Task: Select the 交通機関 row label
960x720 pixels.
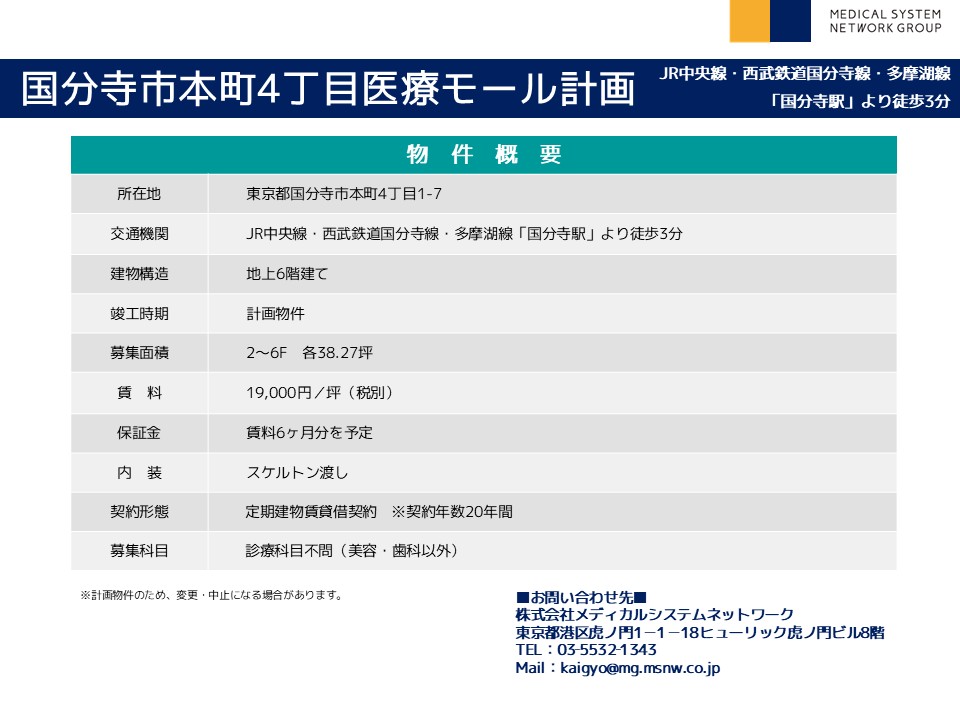Action: click(x=139, y=234)
